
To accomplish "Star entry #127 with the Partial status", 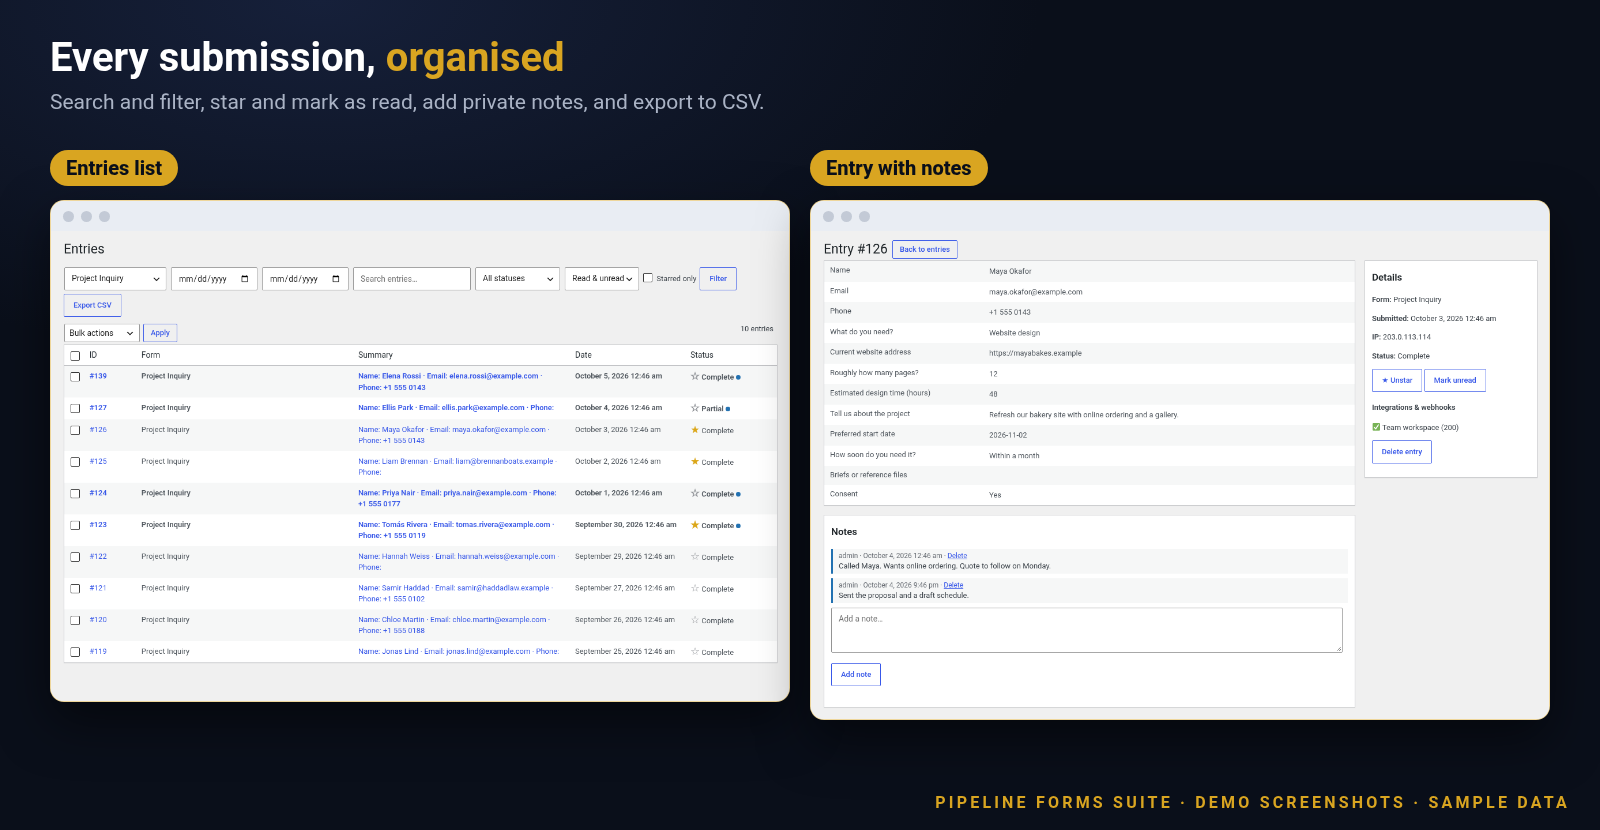I will click(695, 408).
